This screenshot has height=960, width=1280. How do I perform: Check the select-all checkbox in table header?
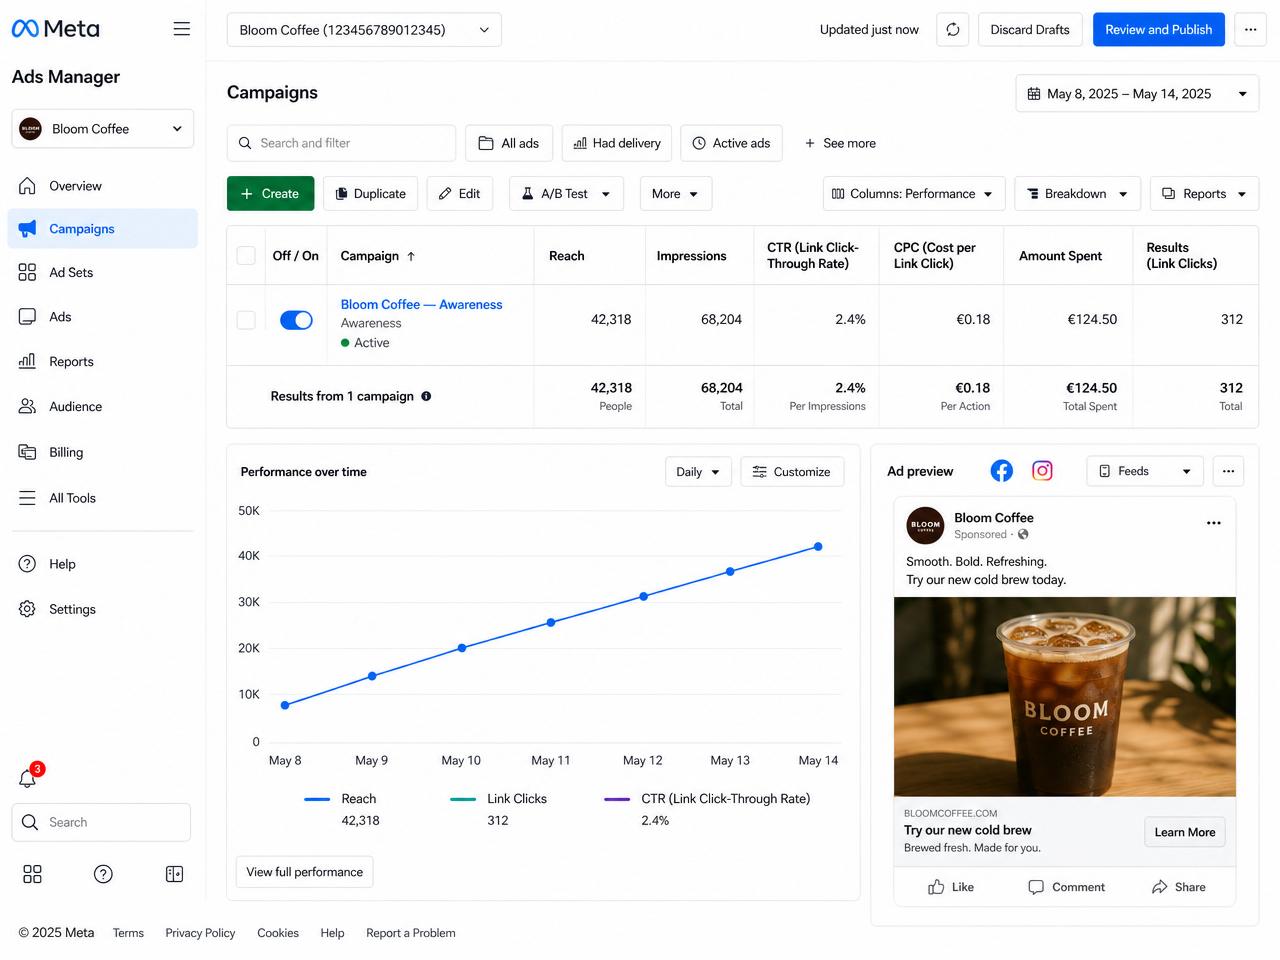[x=246, y=256]
